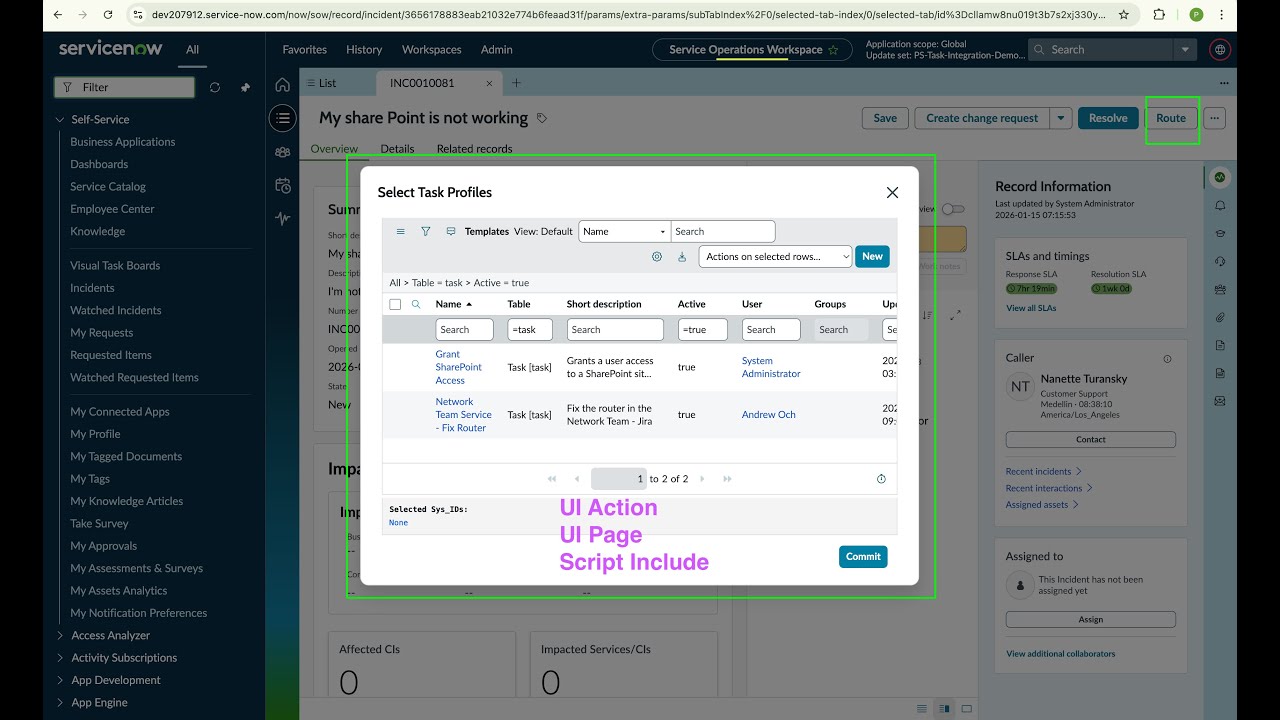Click the filter funnel icon in dialog
This screenshot has height=720, width=1280.
[x=426, y=231]
